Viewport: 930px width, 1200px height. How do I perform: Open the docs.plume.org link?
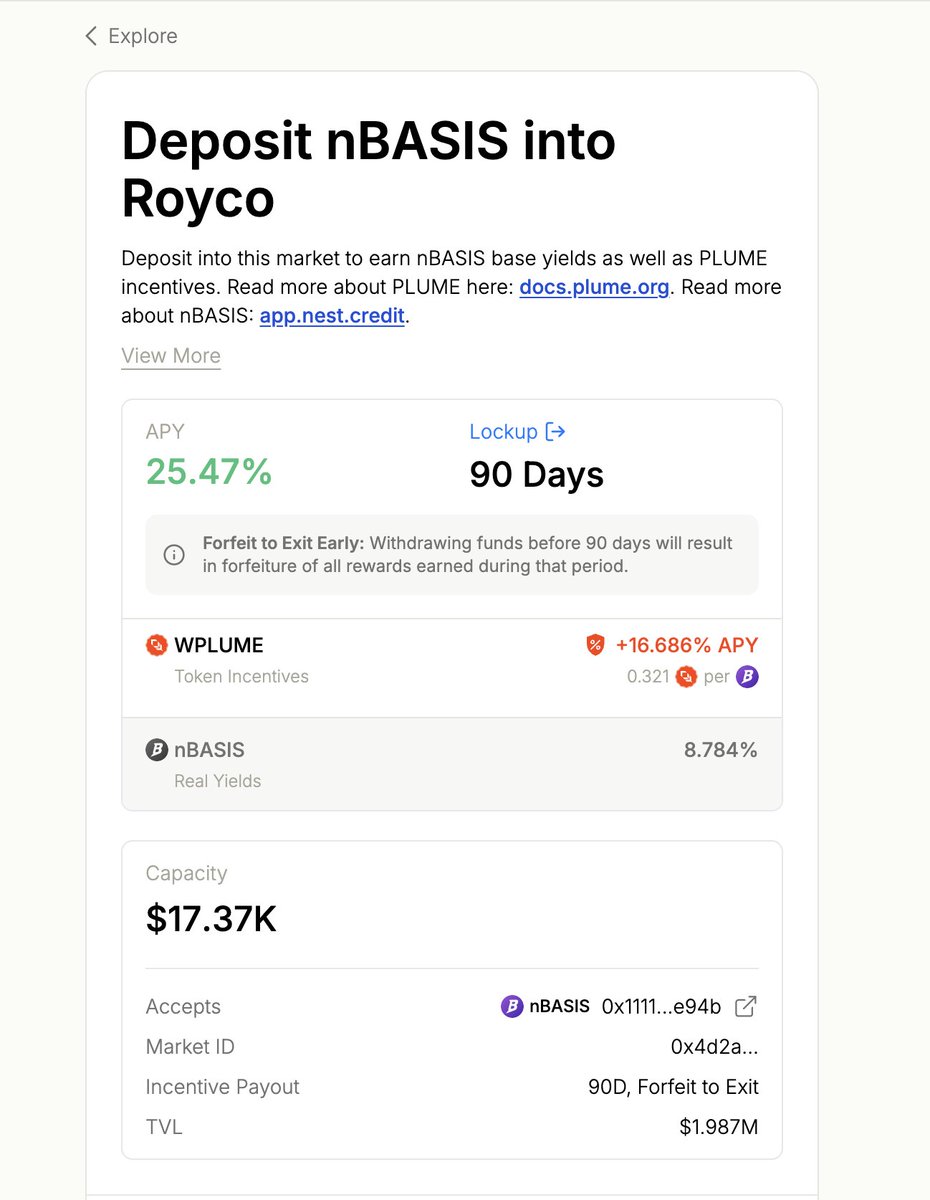(594, 287)
